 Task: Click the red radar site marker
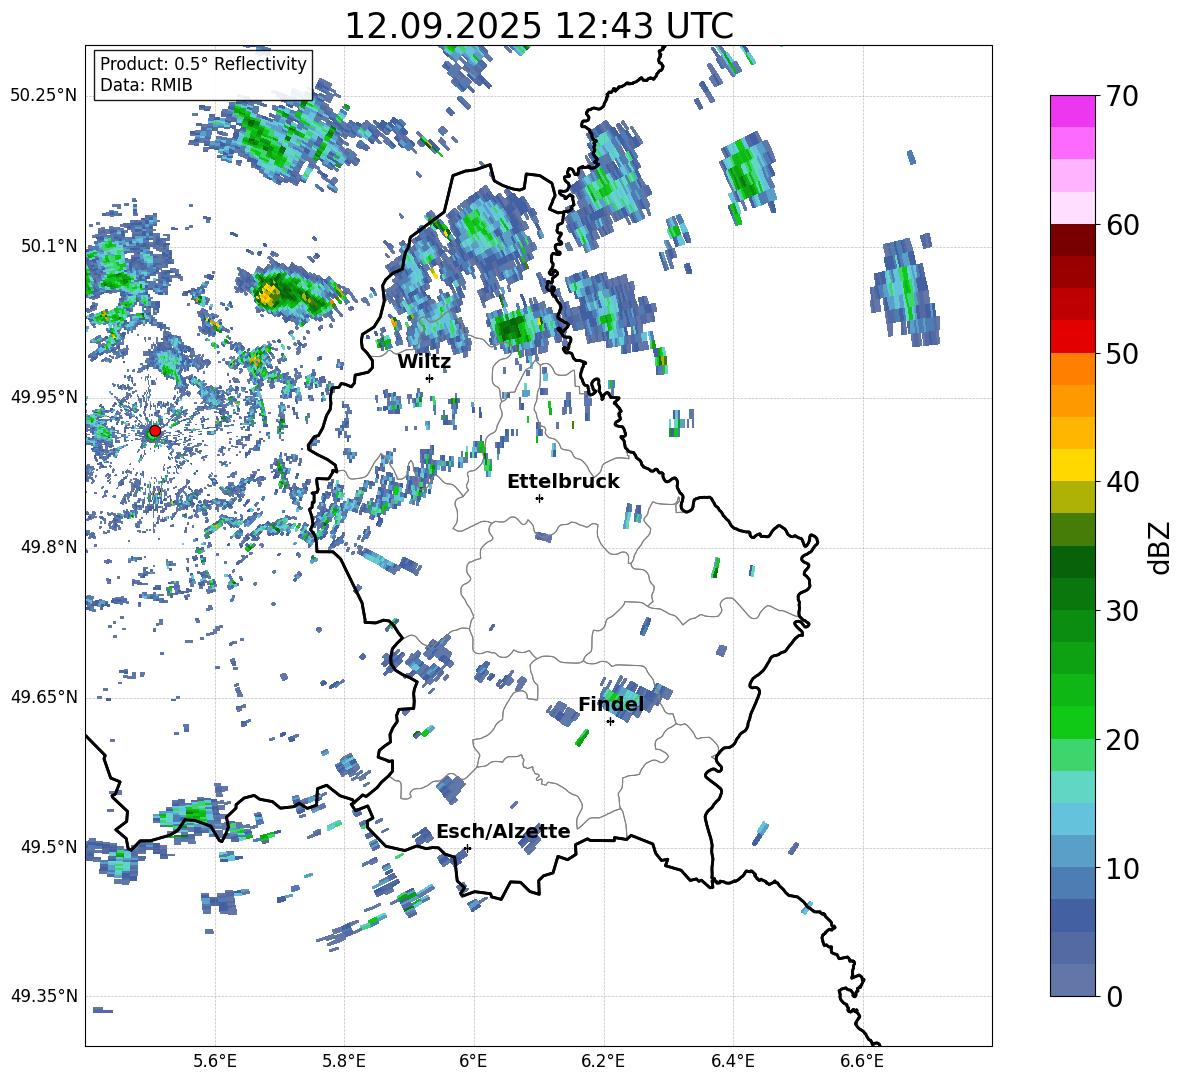point(154,431)
